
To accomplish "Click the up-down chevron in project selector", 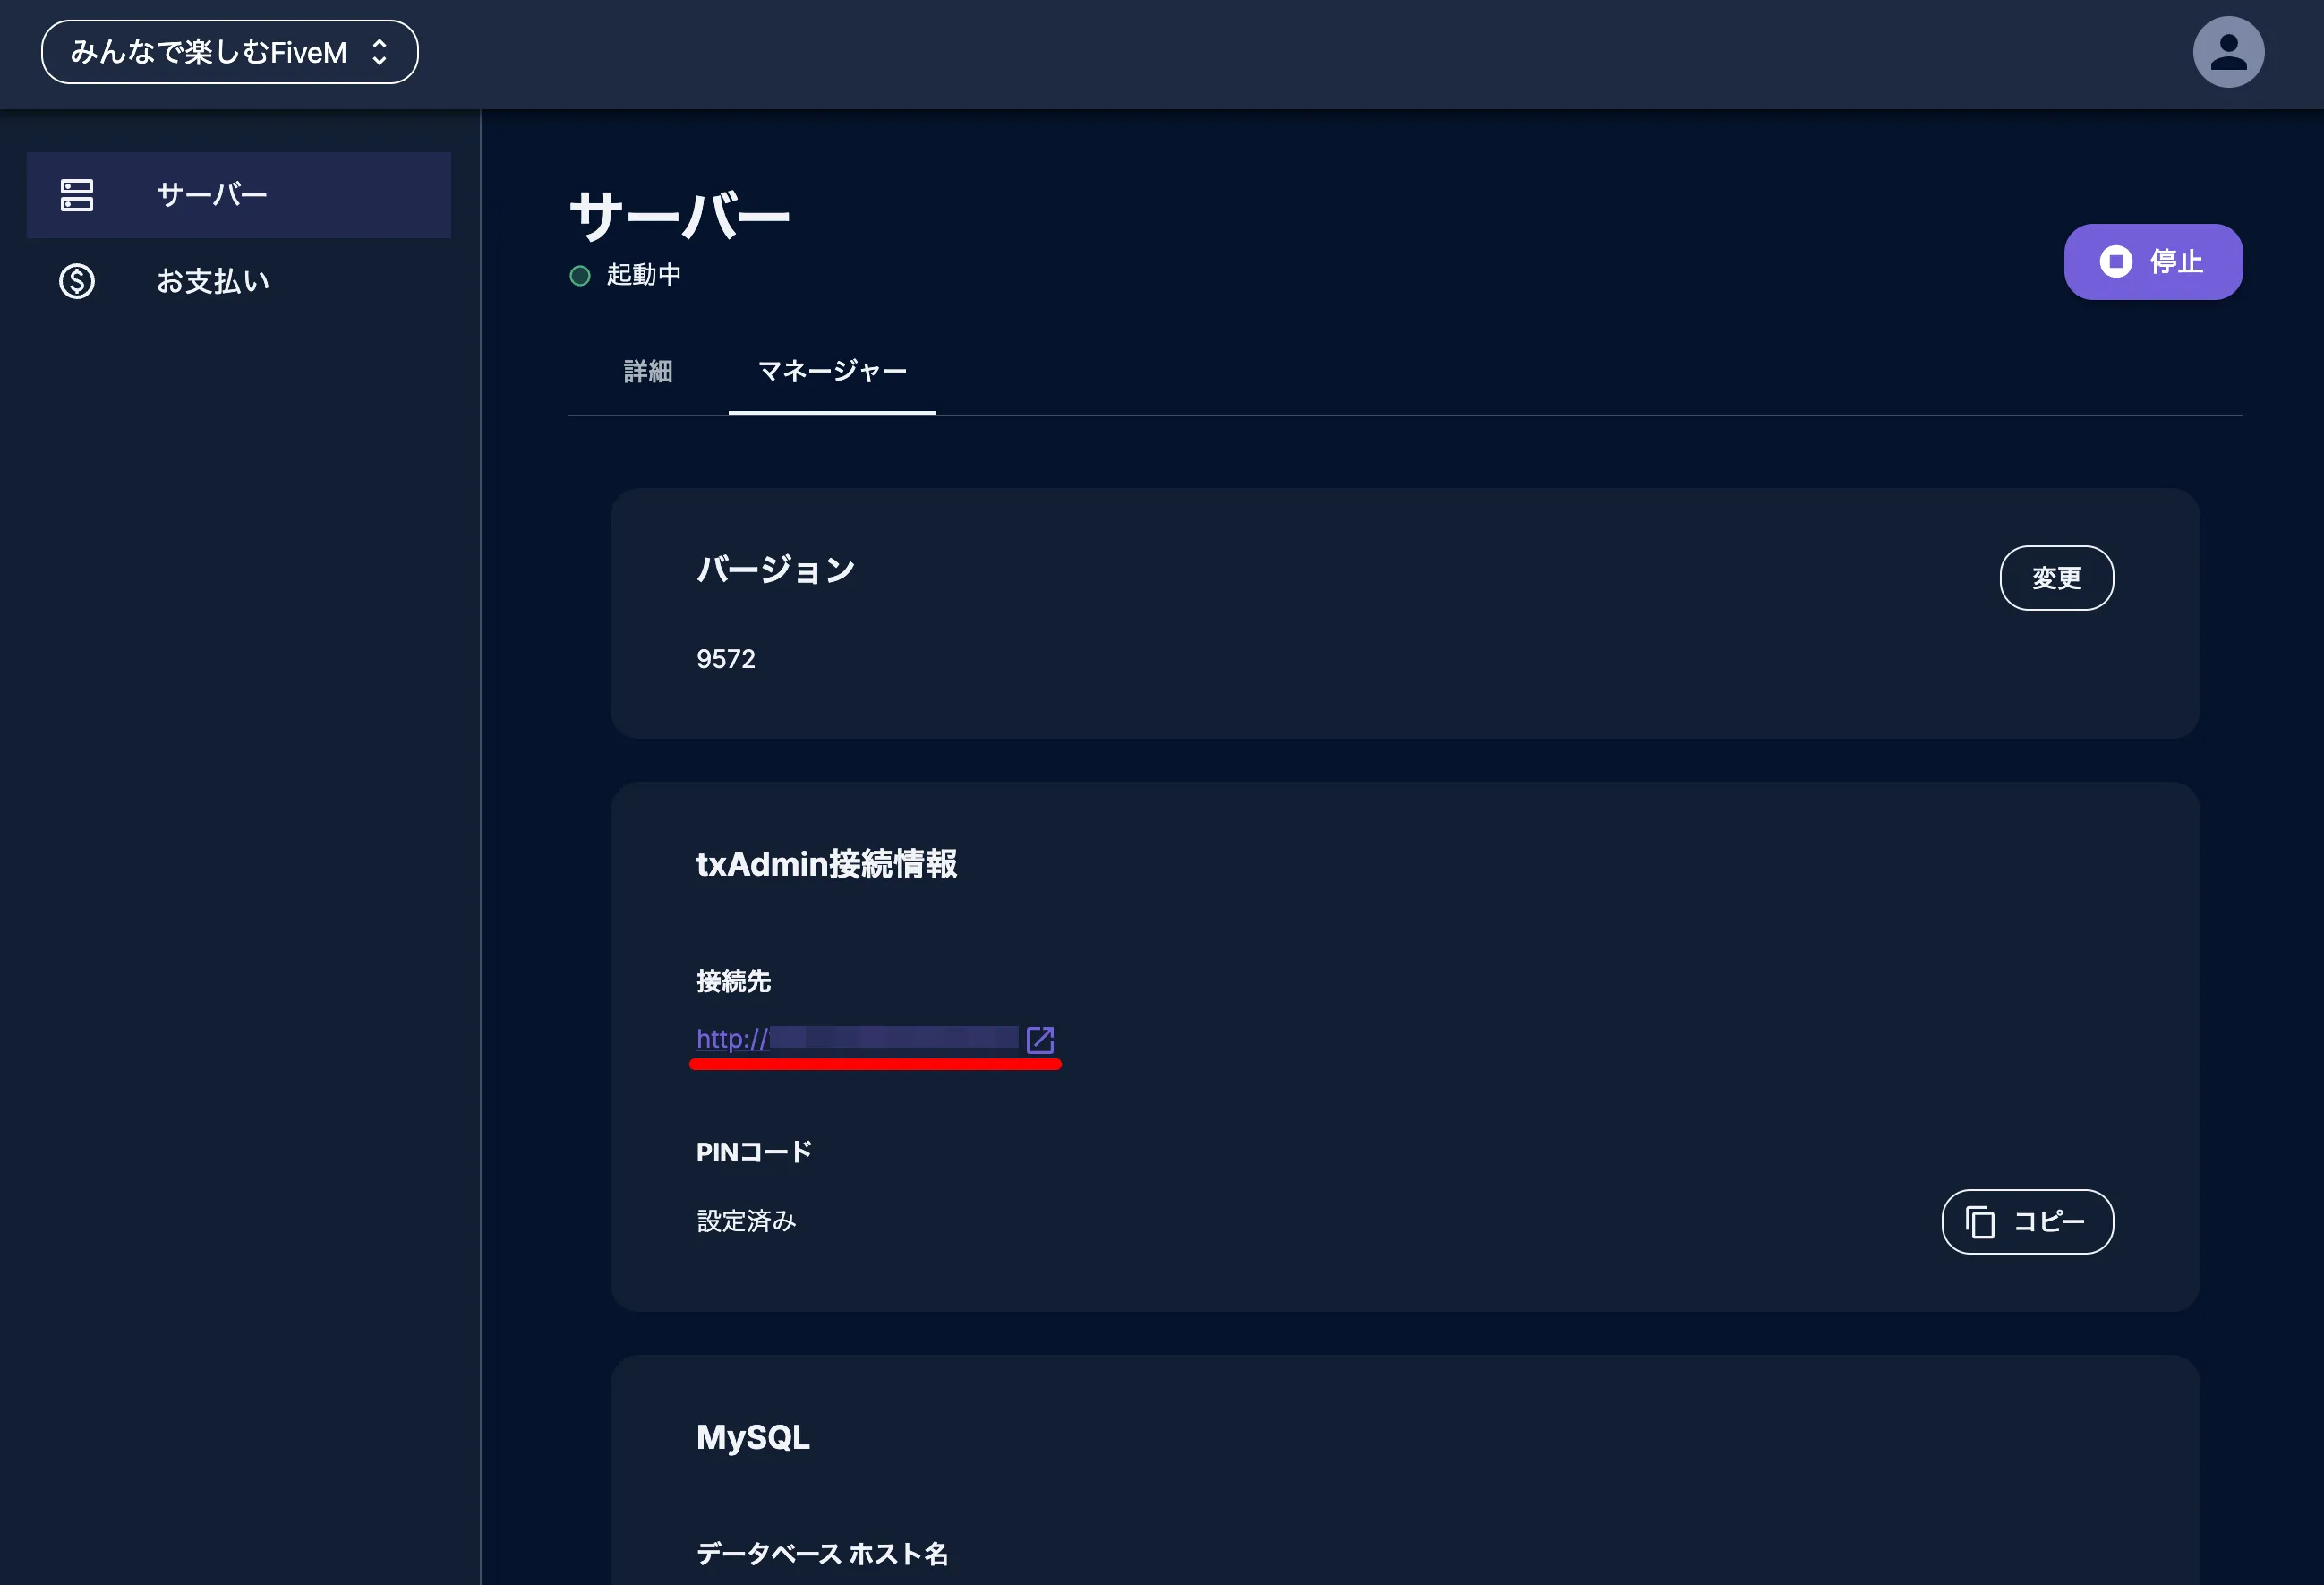I will coord(379,52).
